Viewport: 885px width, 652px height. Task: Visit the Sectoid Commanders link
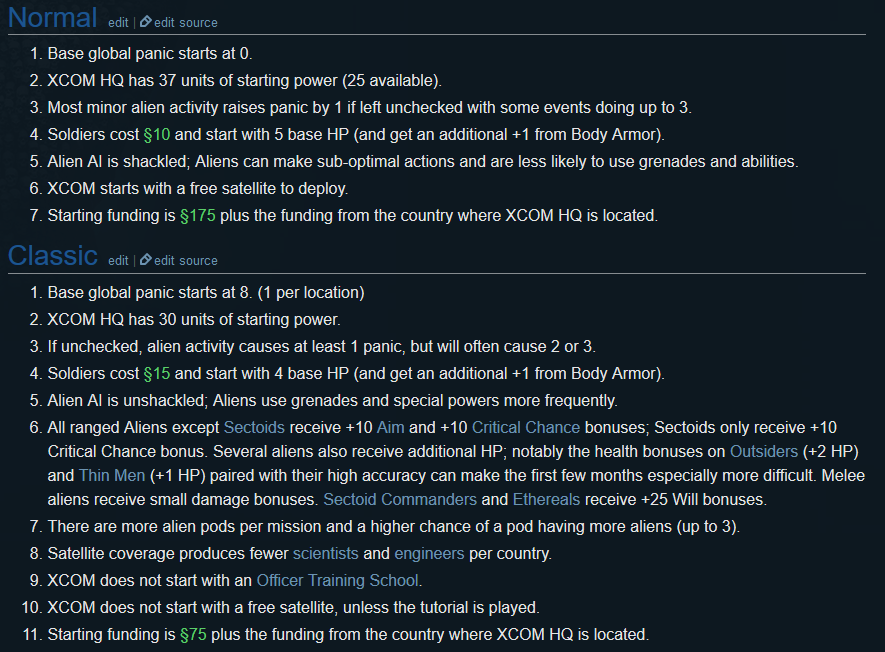coord(414,498)
